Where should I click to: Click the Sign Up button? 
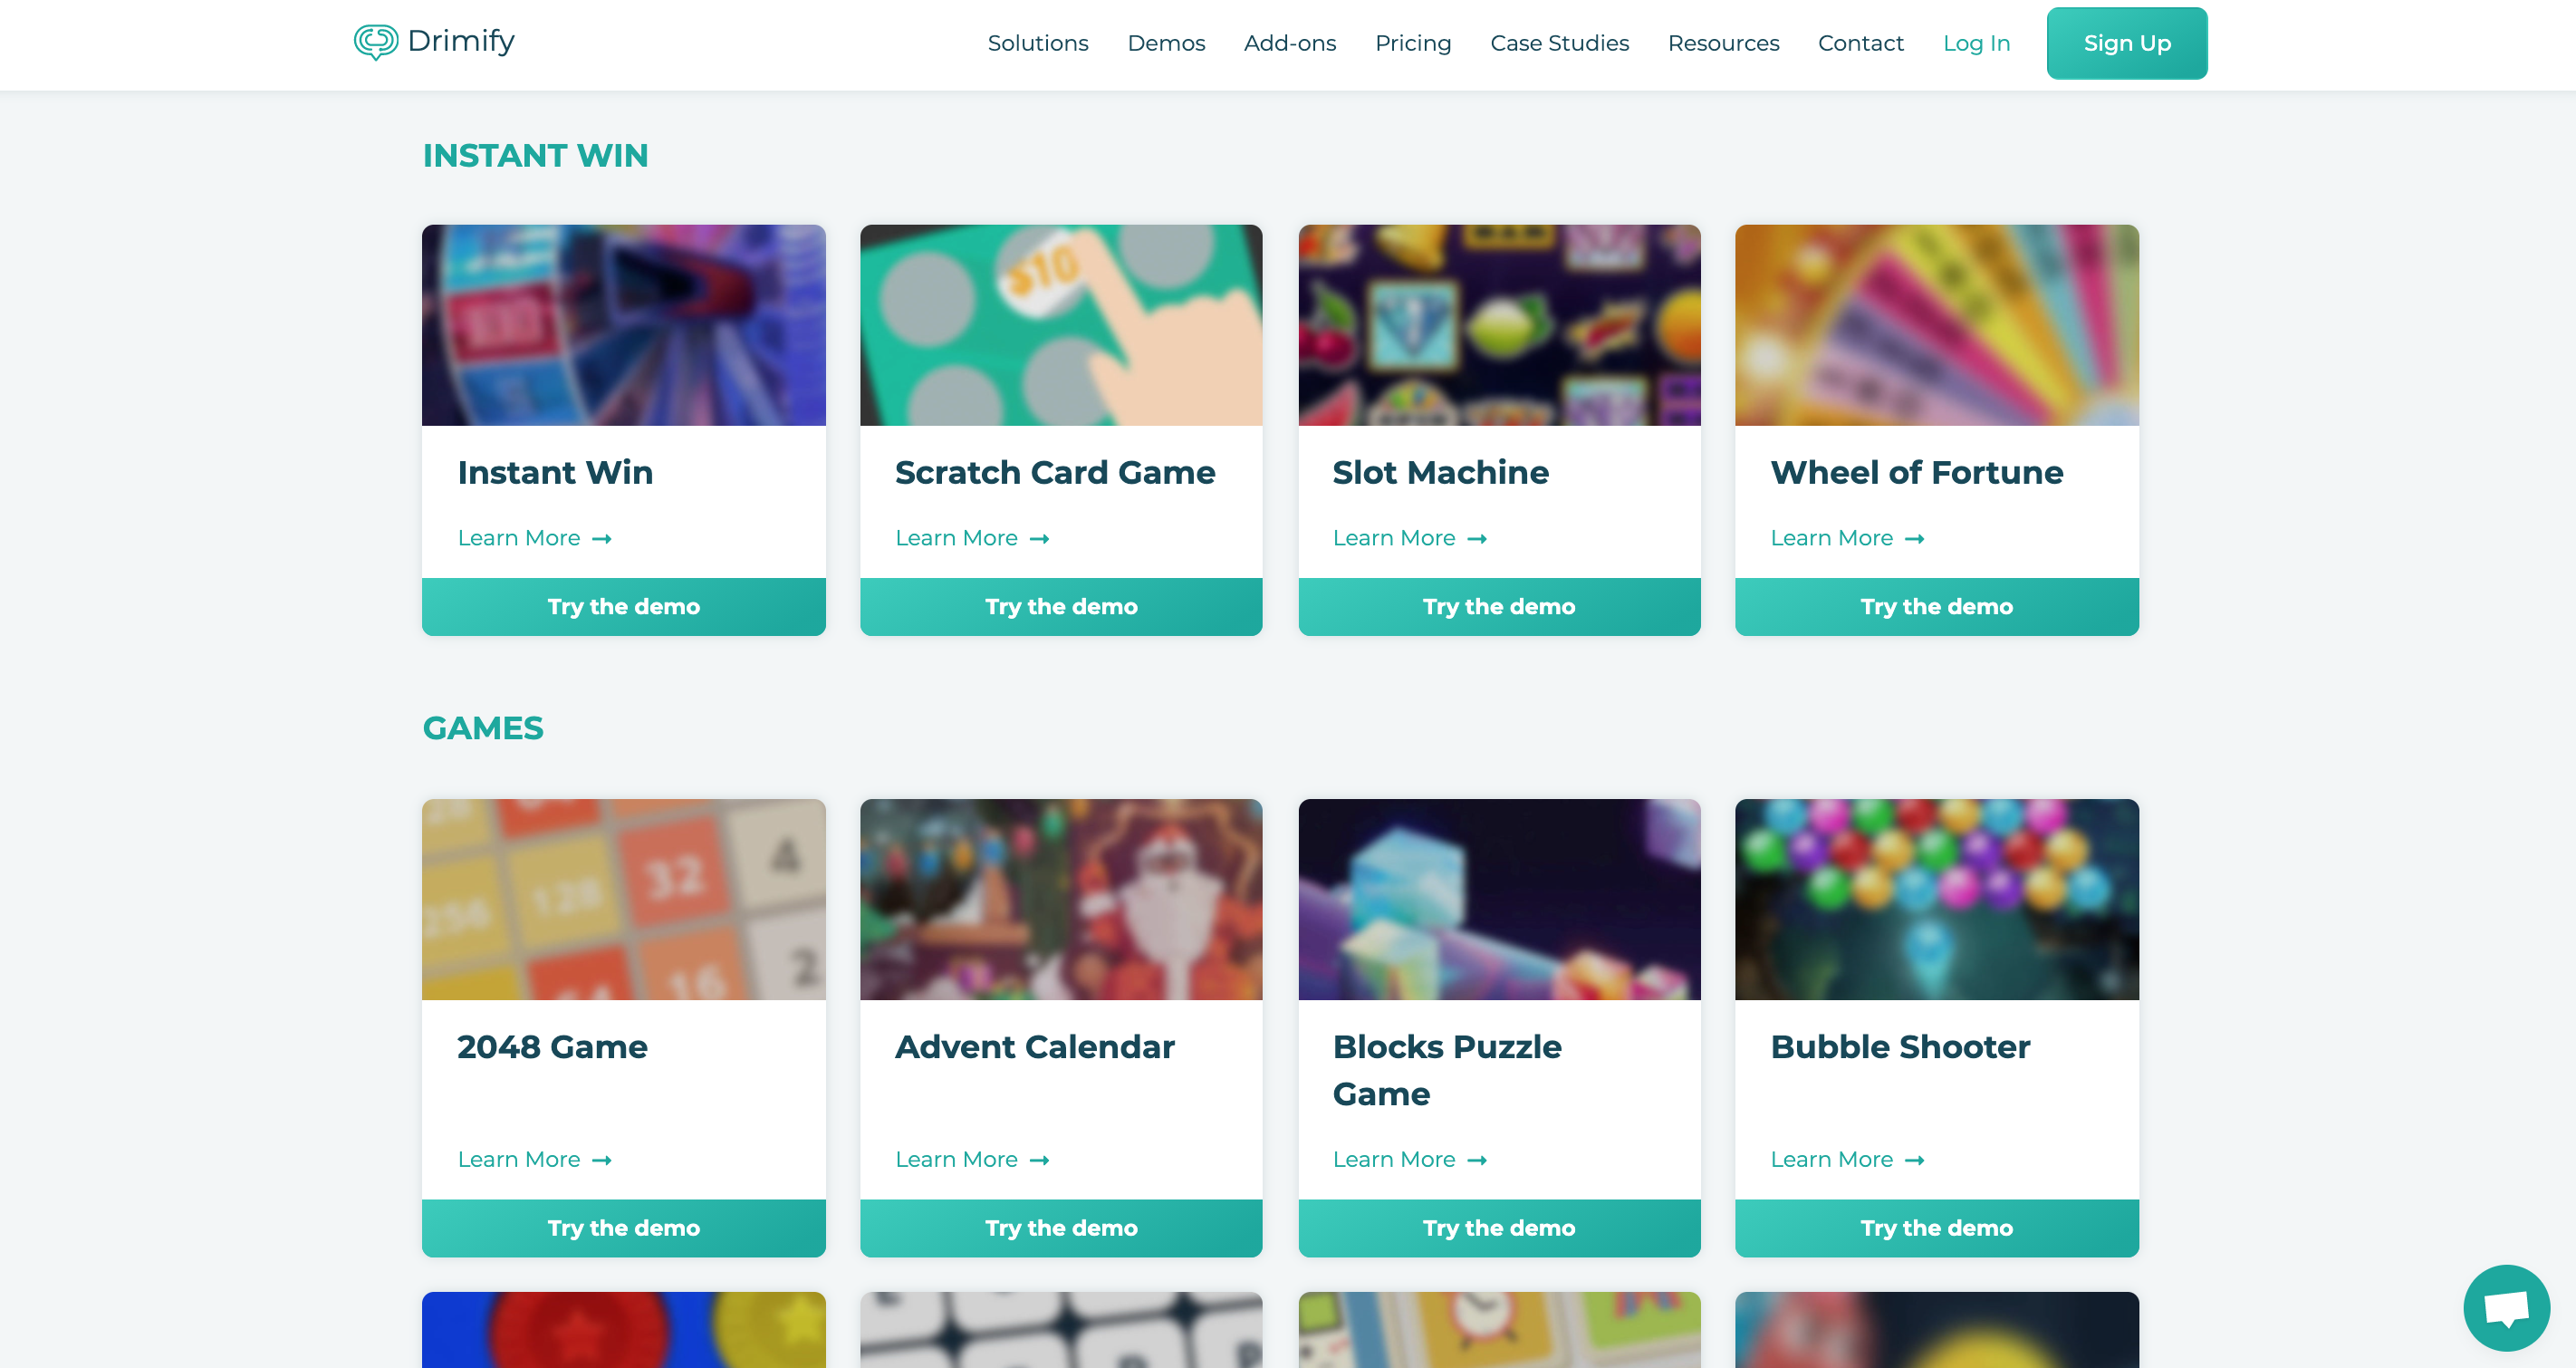pyautogui.click(x=2126, y=44)
